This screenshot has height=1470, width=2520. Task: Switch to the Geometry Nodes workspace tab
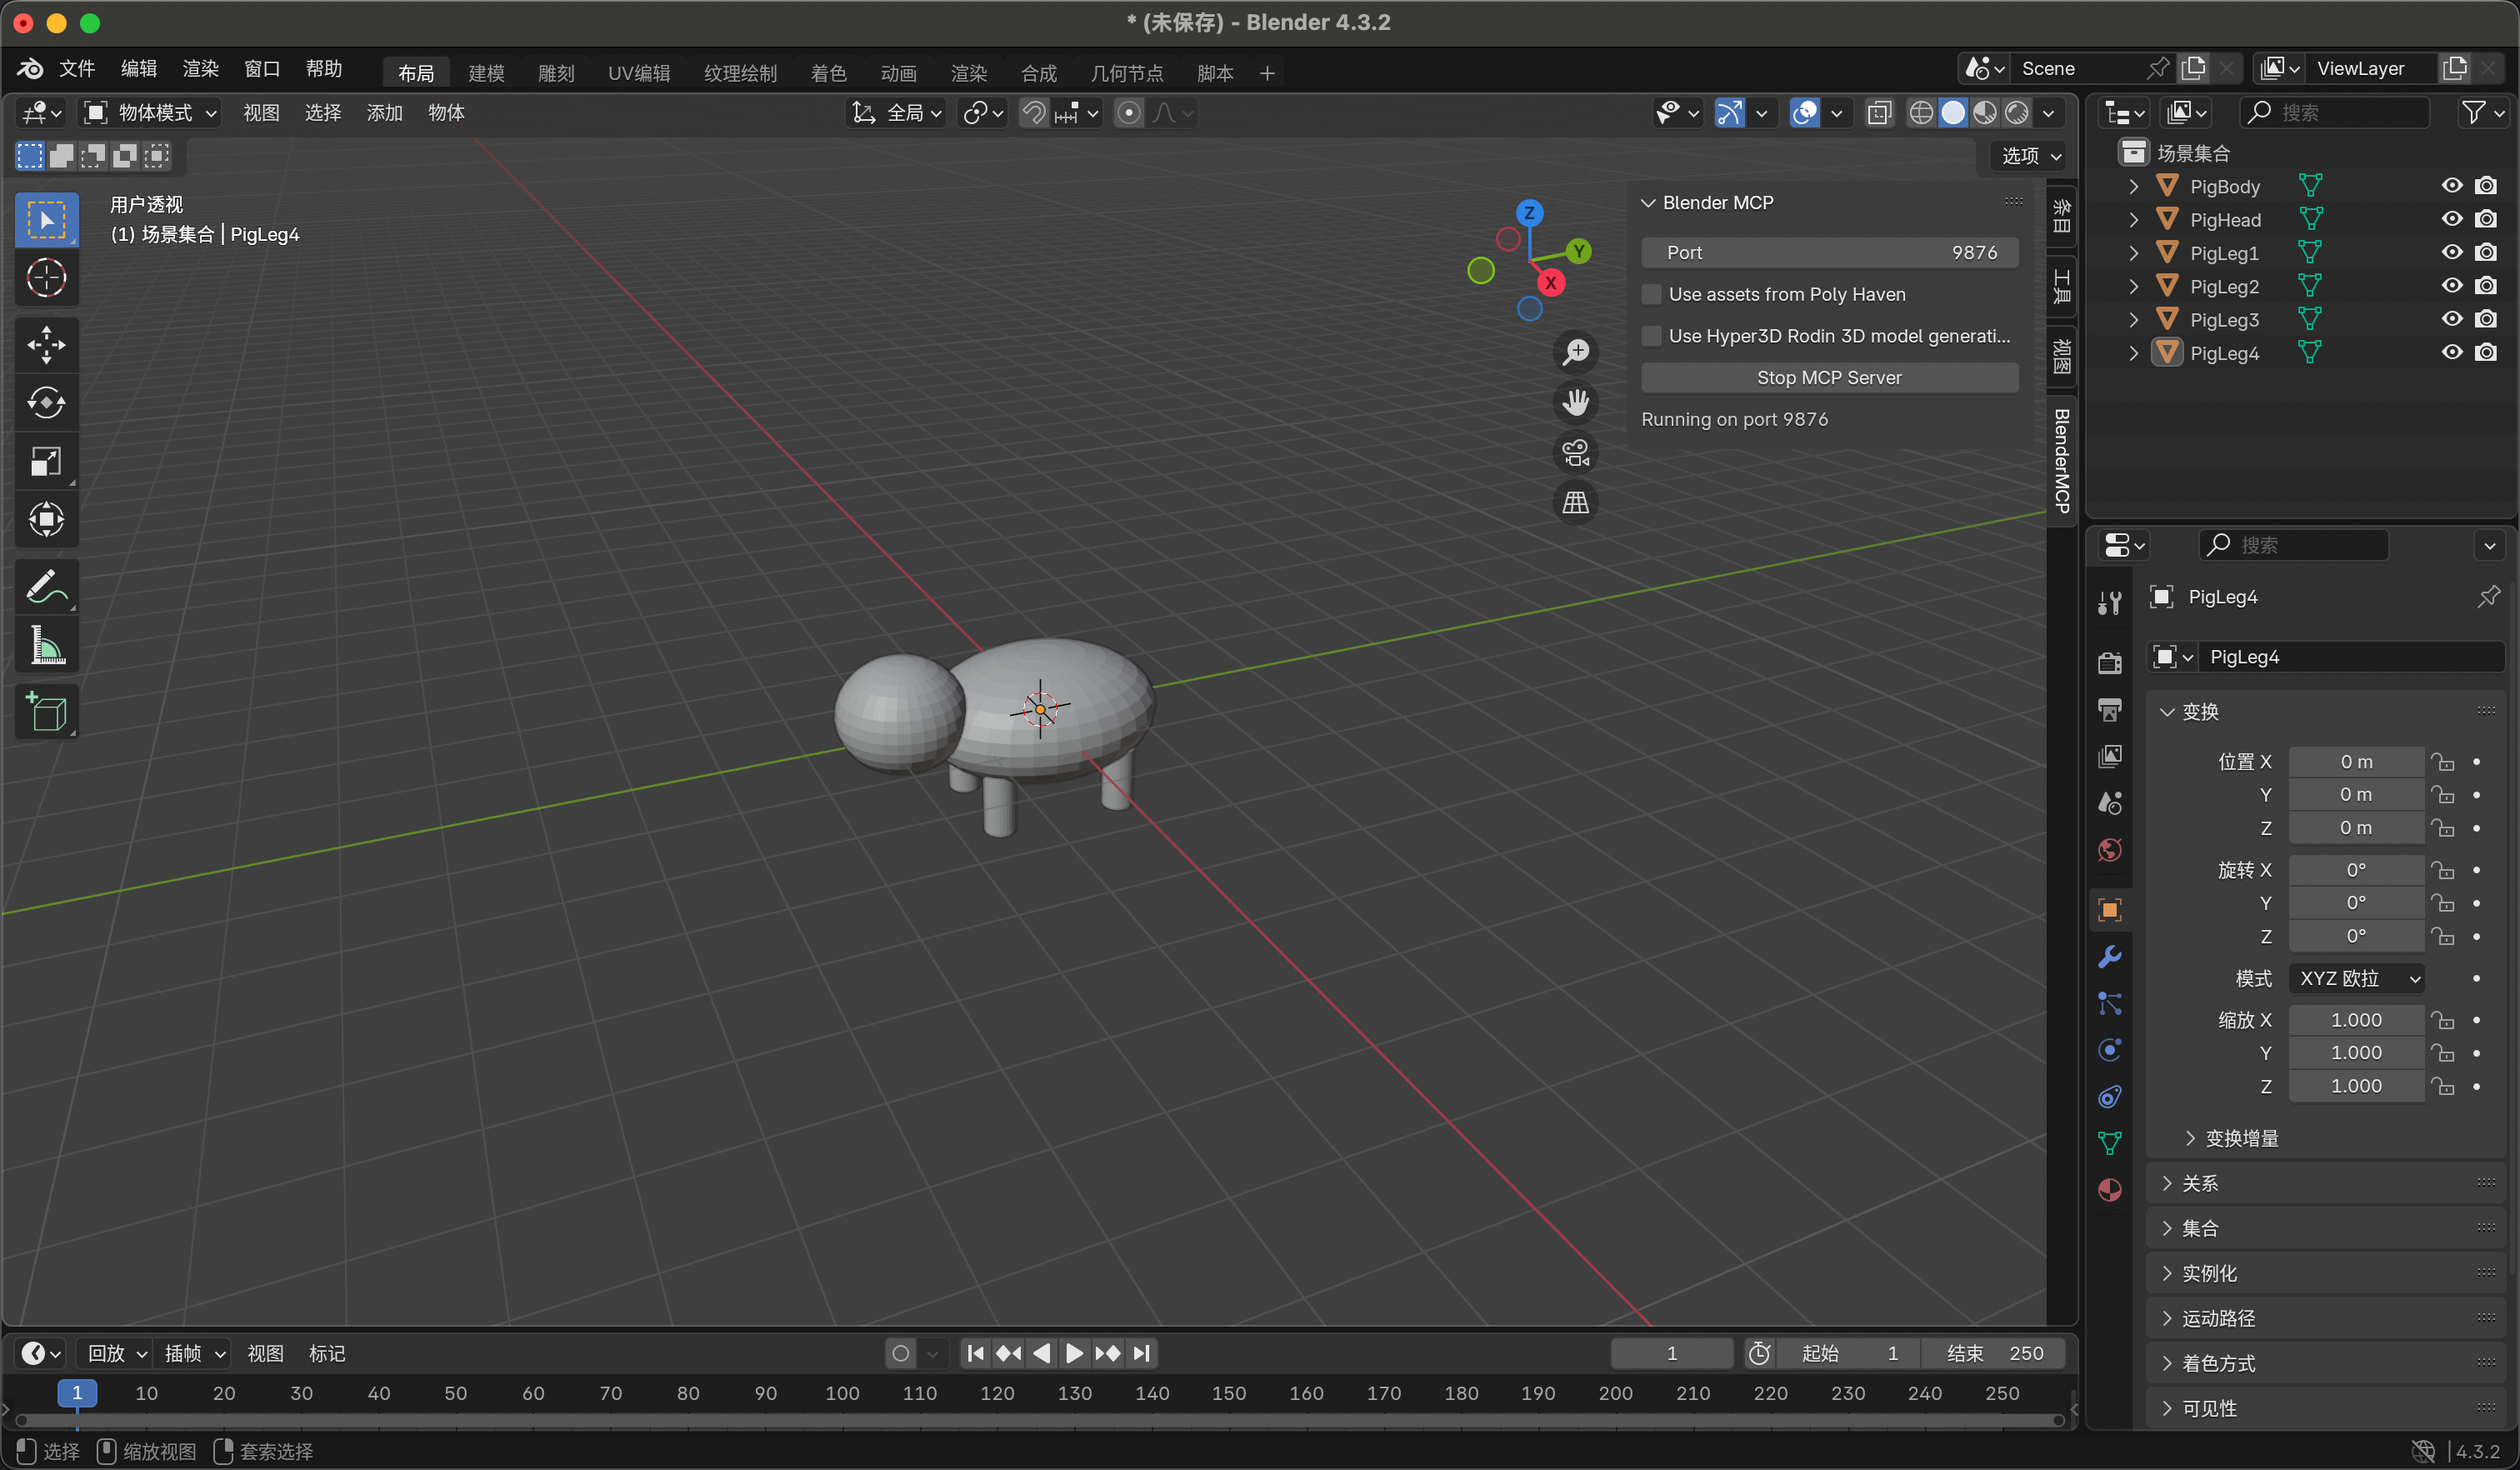[1126, 73]
